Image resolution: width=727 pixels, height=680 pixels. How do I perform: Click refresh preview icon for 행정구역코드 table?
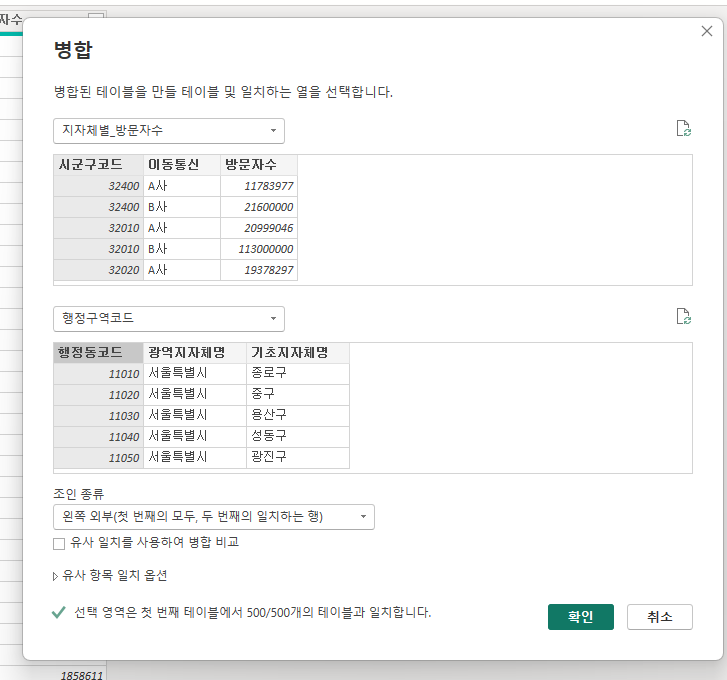click(683, 317)
